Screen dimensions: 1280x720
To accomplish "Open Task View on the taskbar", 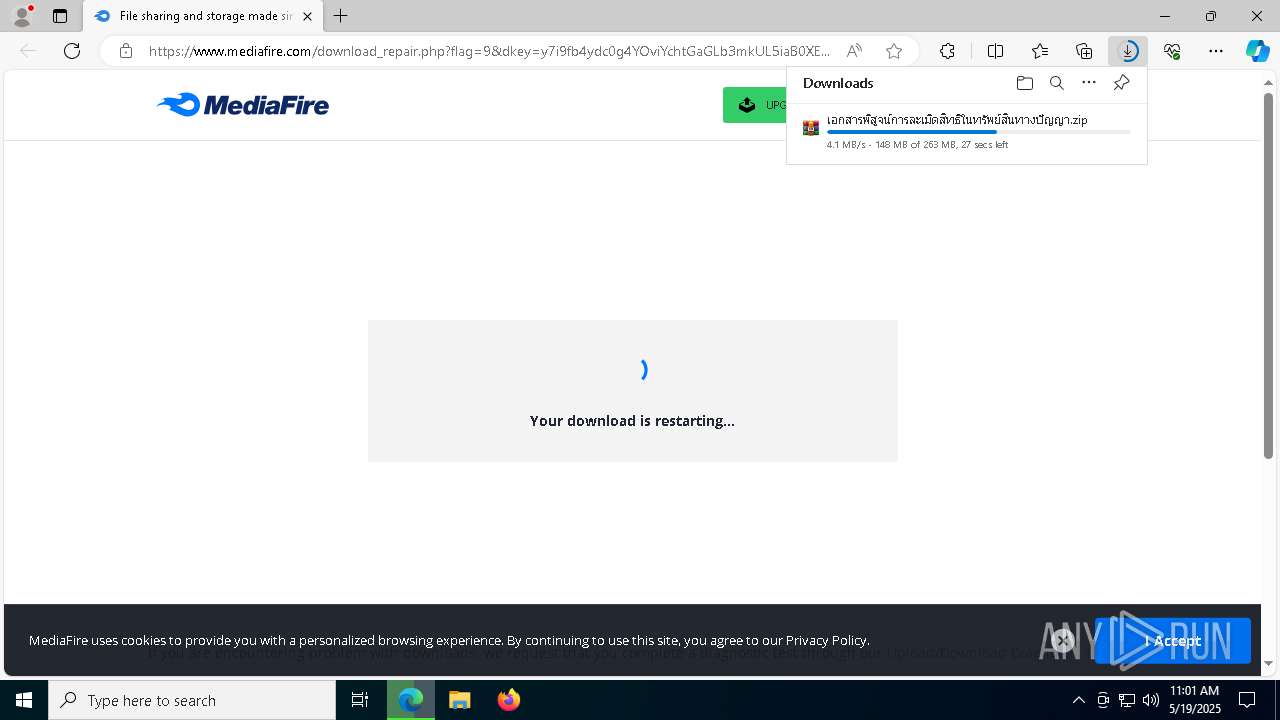I will coord(360,700).
